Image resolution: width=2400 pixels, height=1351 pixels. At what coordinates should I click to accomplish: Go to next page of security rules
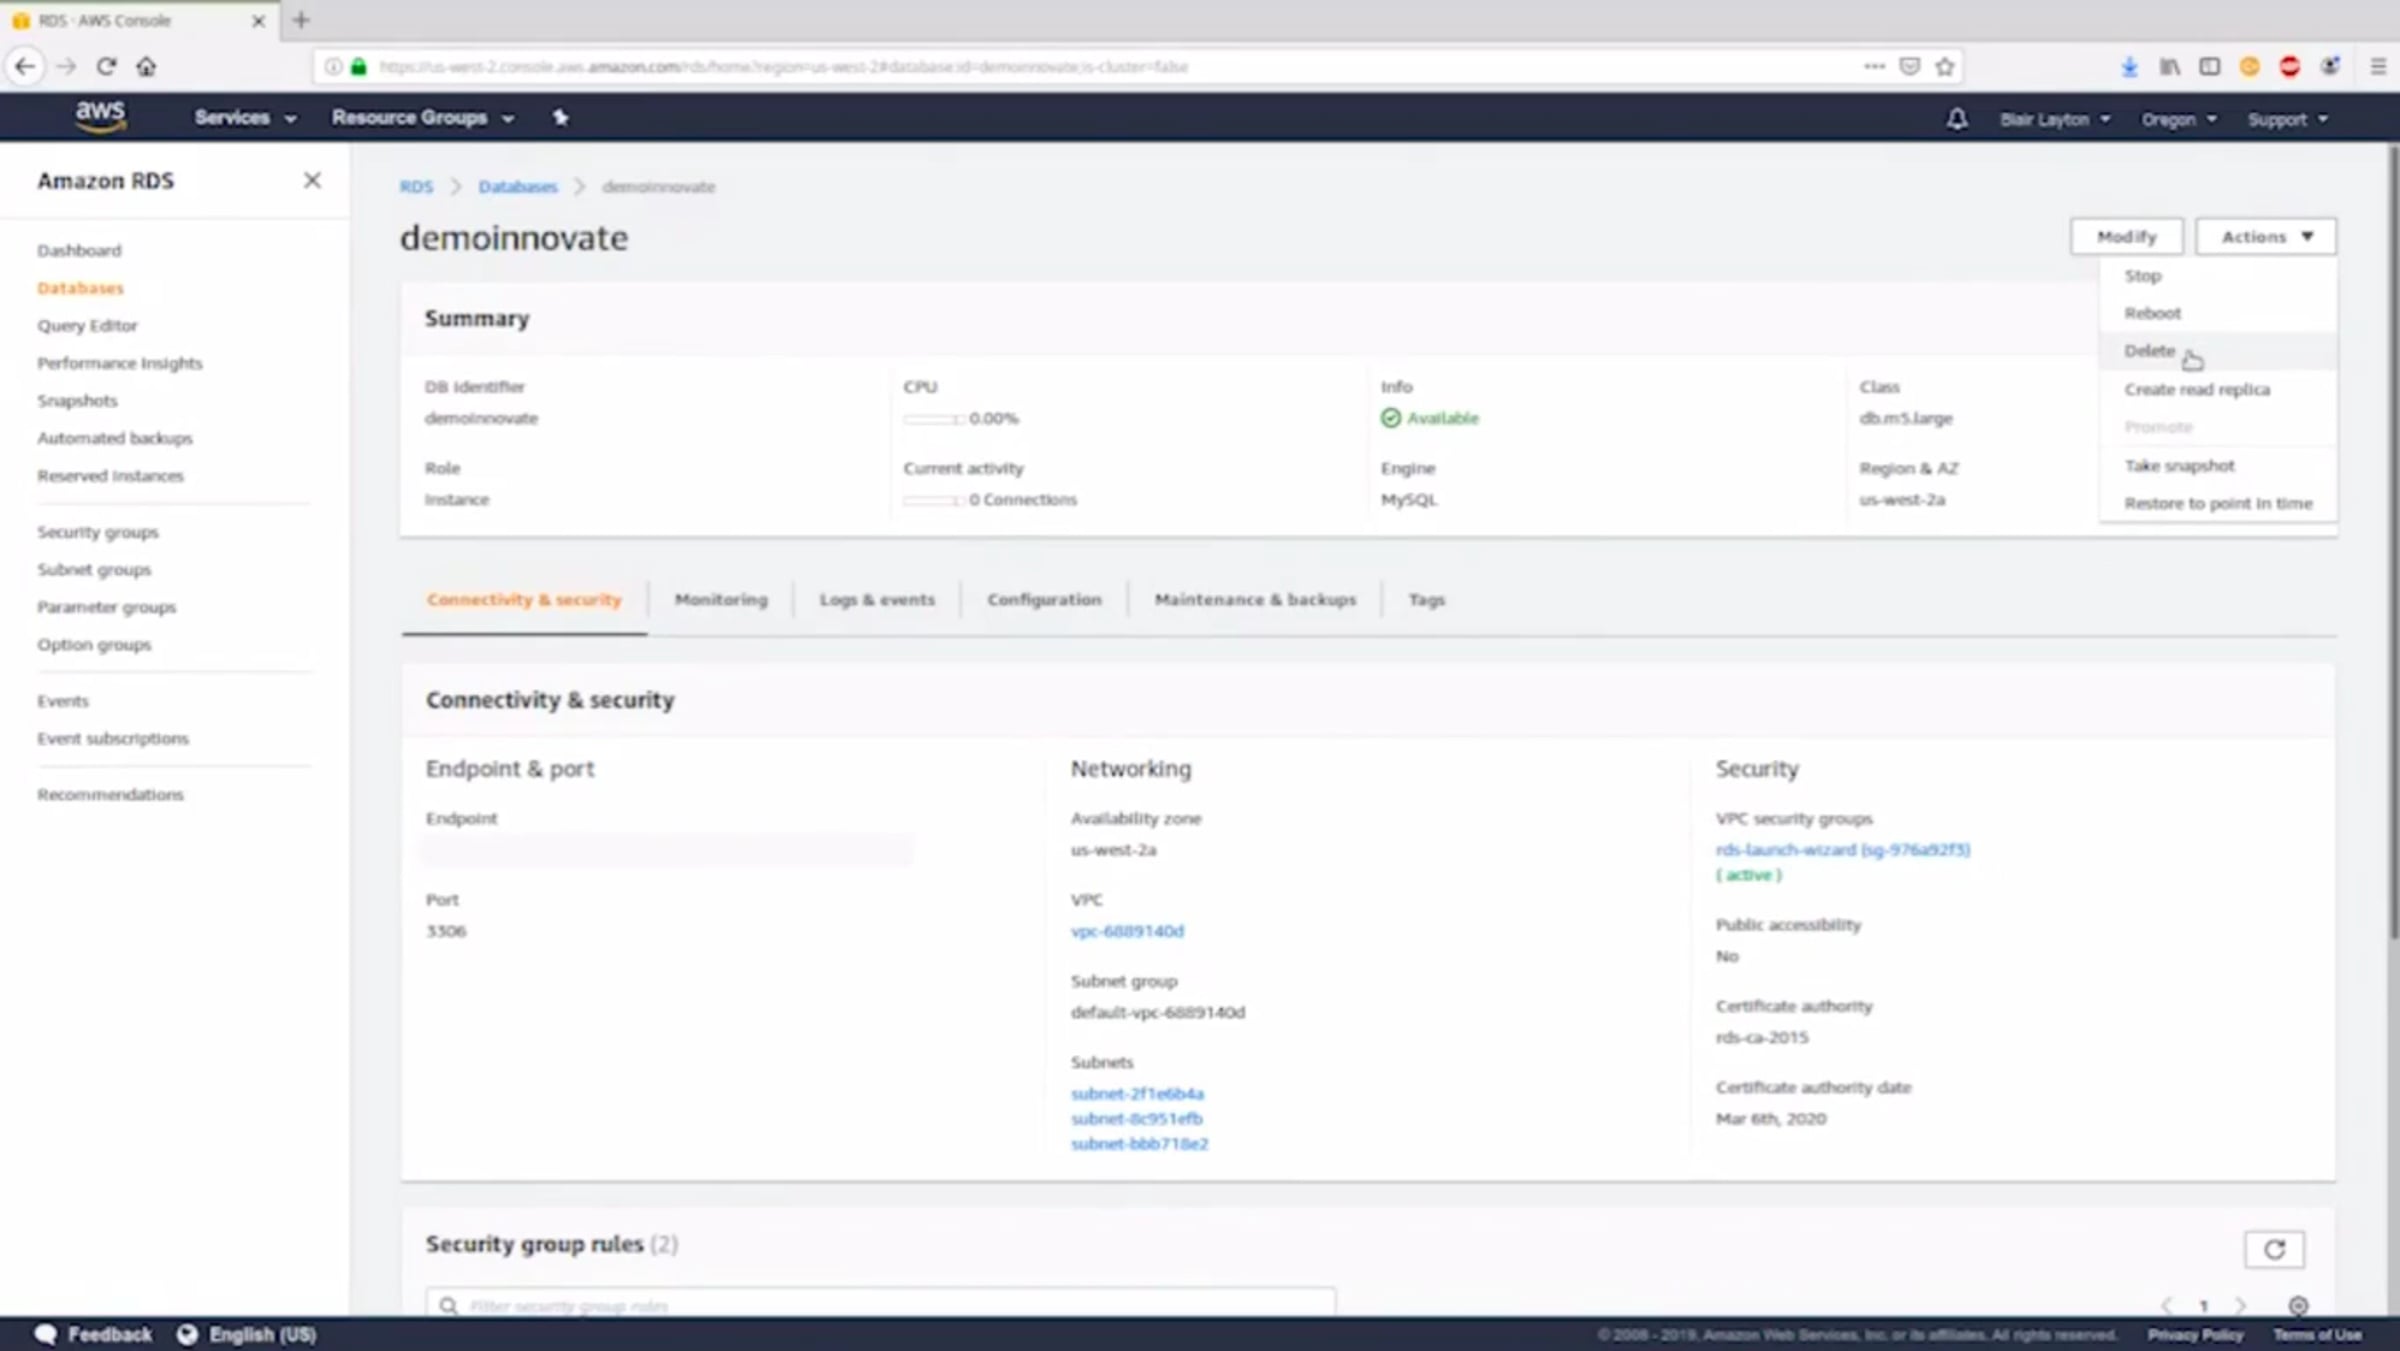point(2241,1305)
